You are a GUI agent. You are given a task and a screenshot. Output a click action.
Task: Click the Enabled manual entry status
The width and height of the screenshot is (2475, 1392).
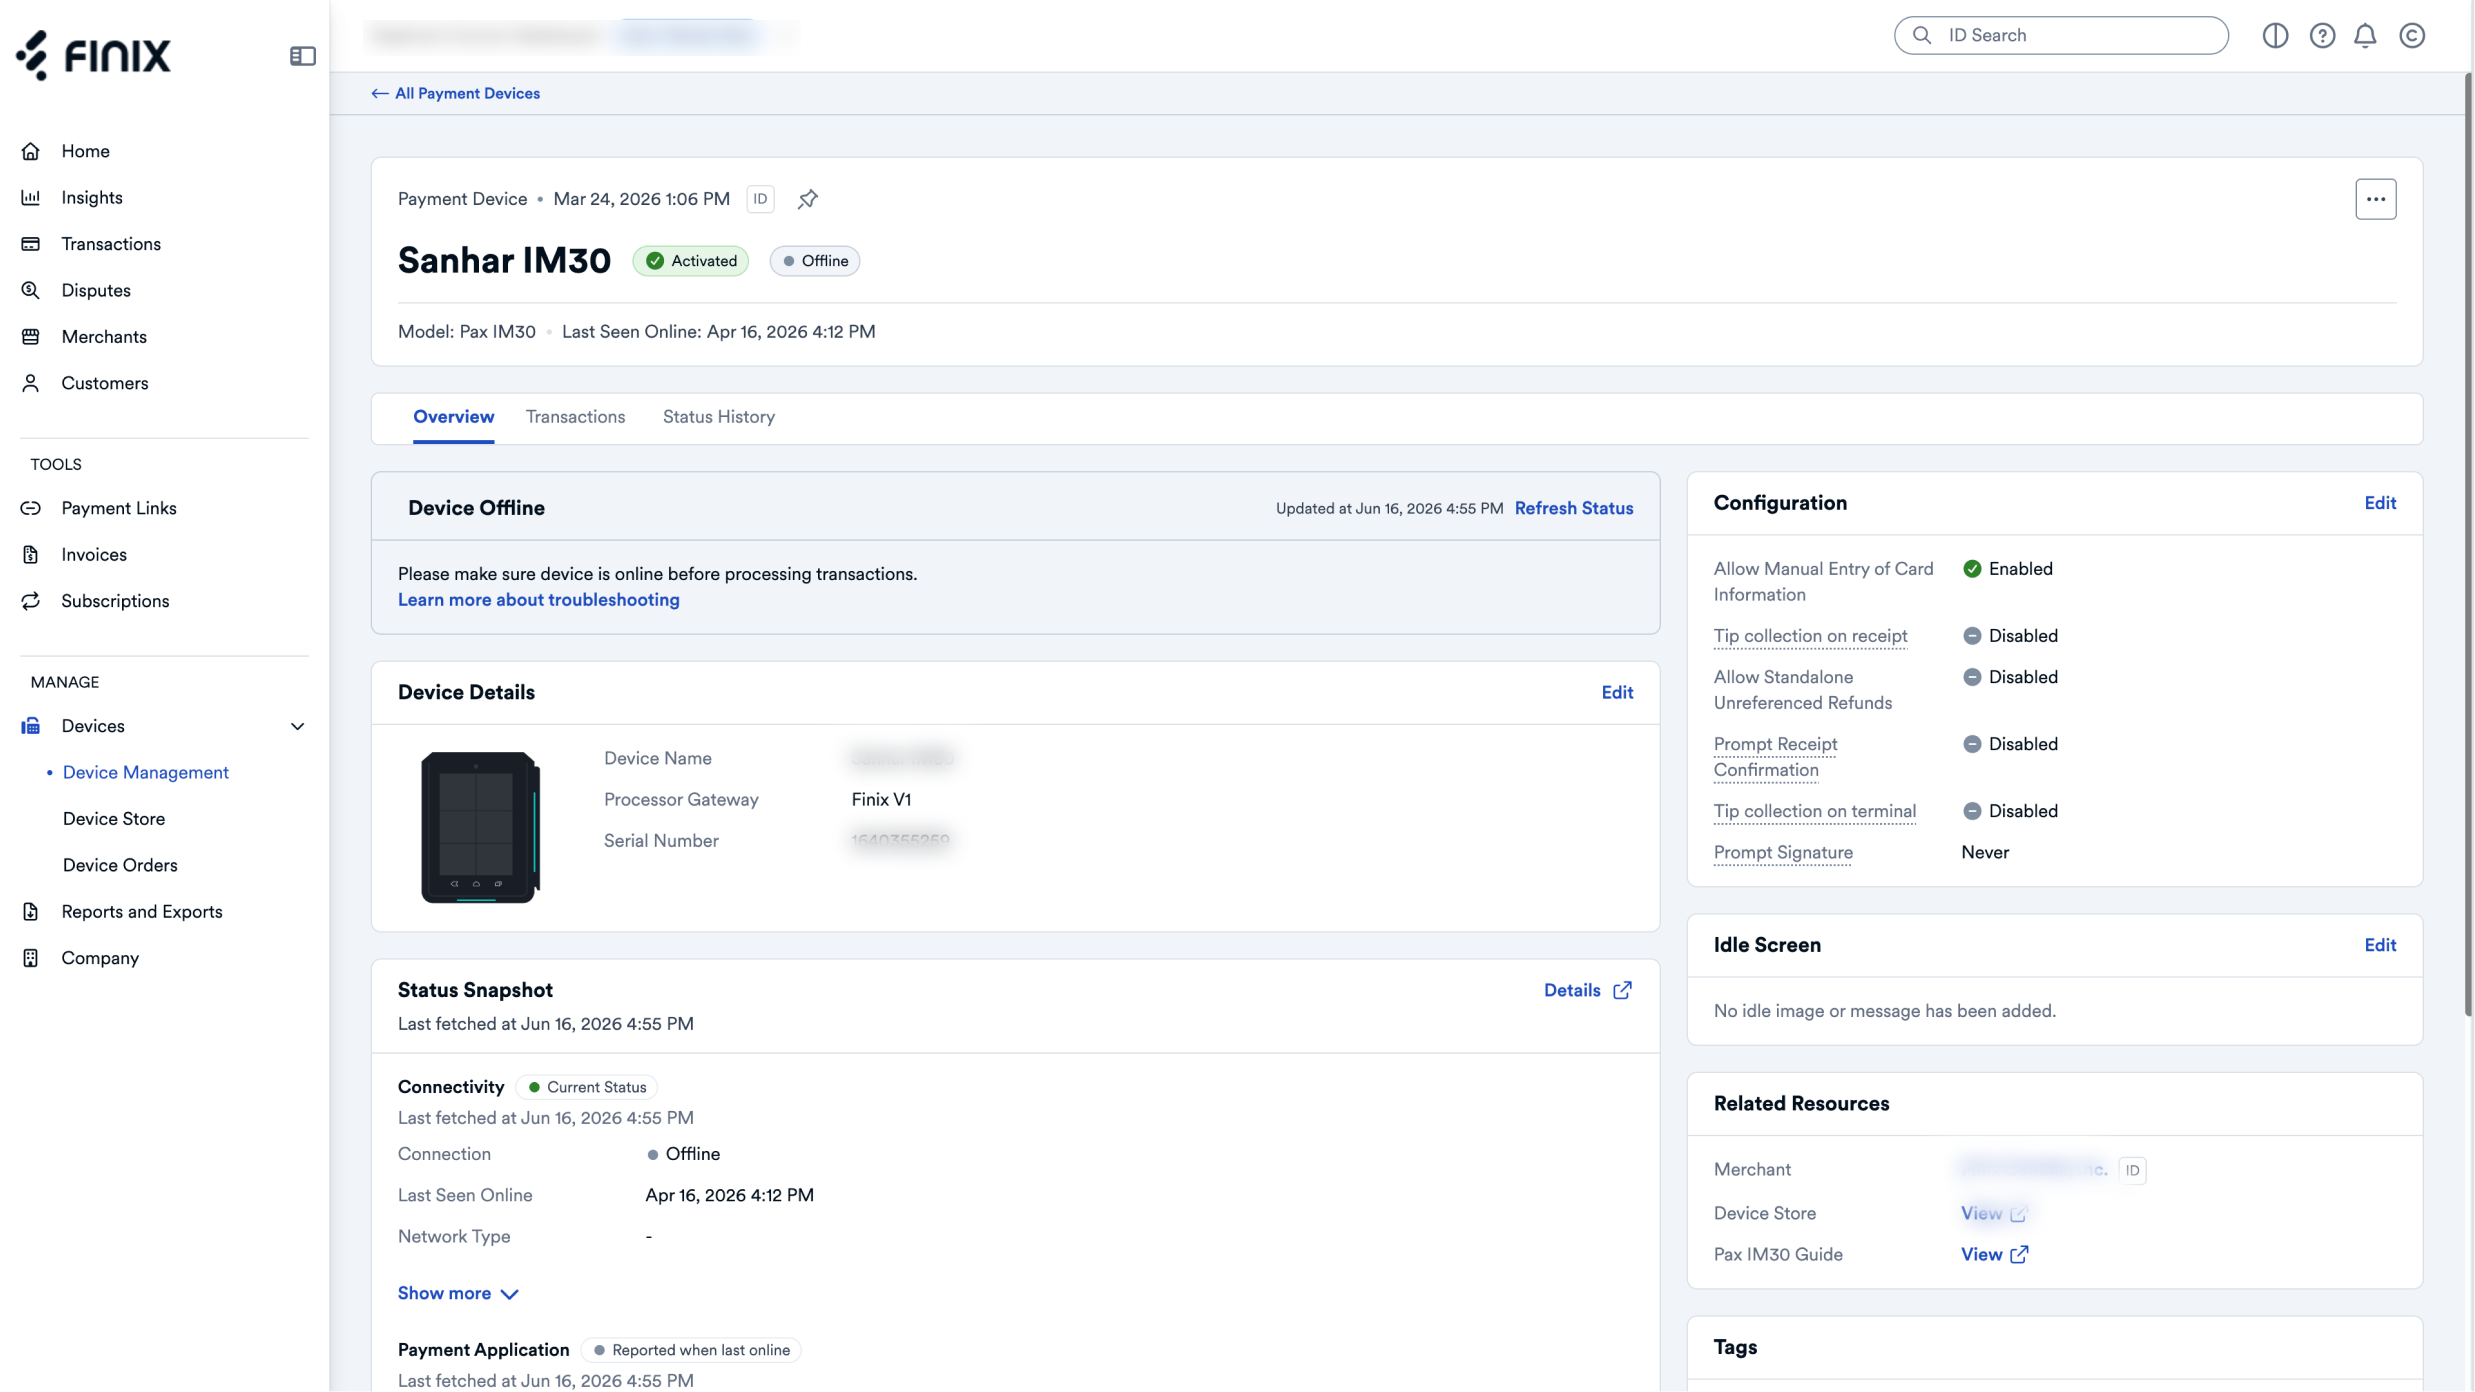(2007, 569)
